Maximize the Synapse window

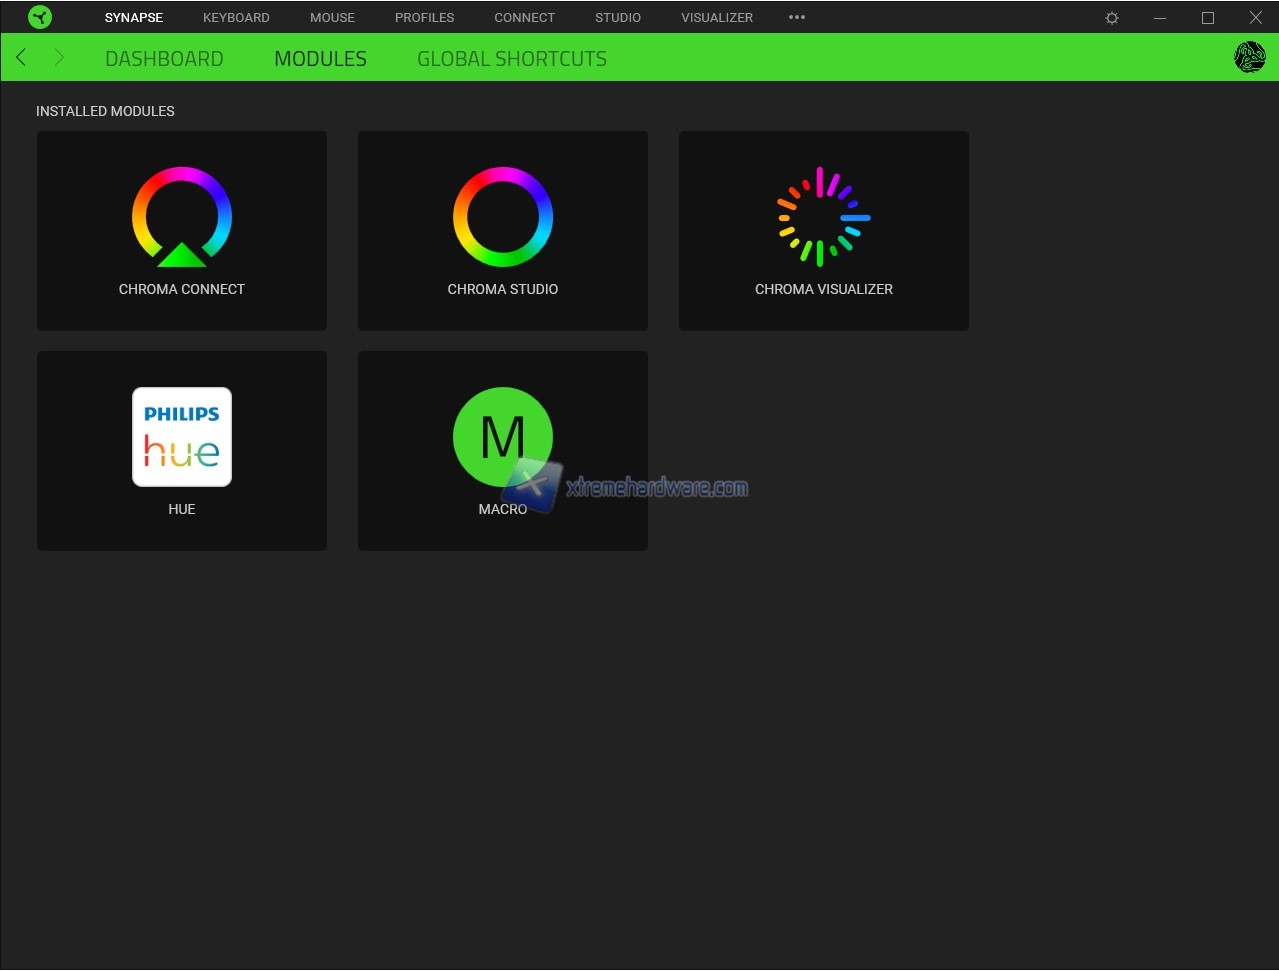1208,18
